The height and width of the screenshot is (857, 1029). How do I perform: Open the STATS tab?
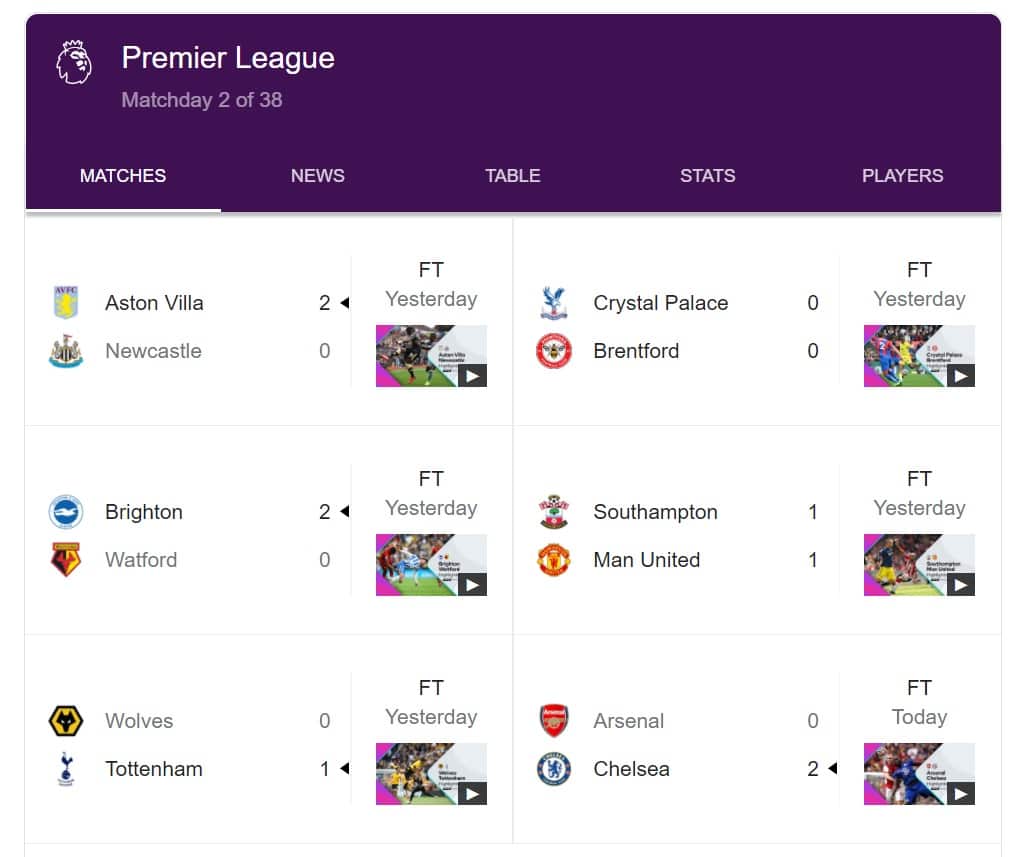click(x=707, y=175)
